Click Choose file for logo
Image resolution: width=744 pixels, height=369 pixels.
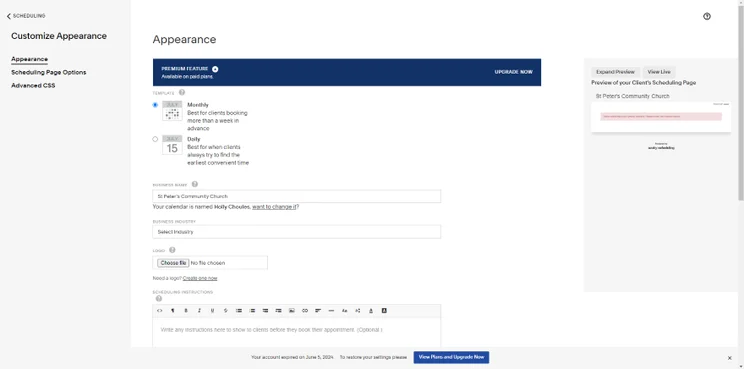click(x=173, y=263)
